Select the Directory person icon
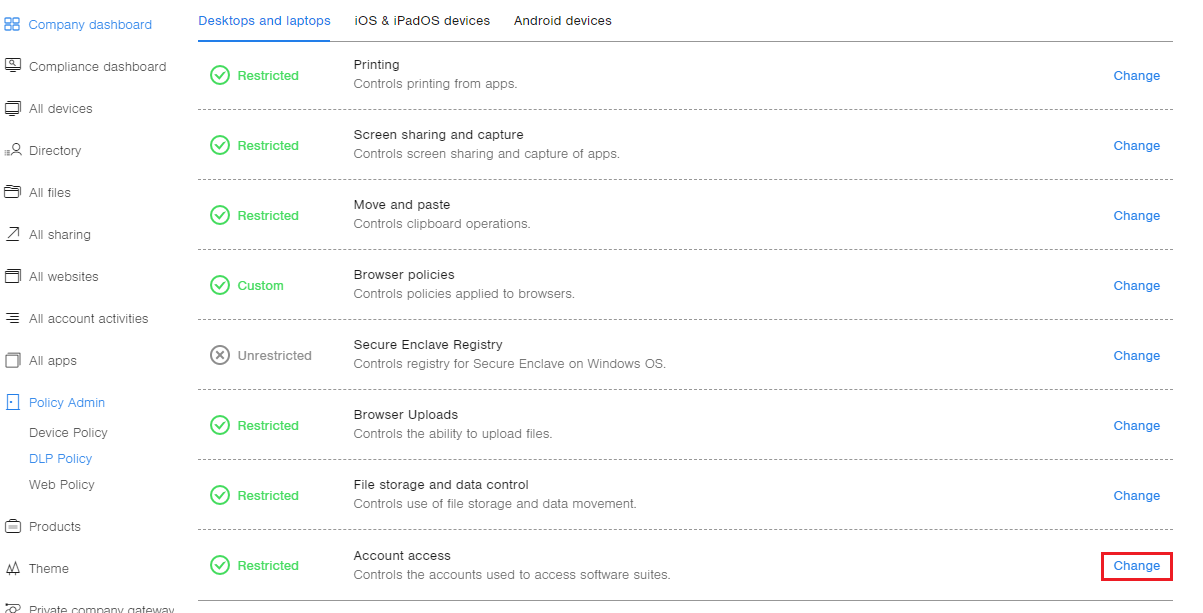The image size is (1203, 613). pyautogui.click(x=12, y=150)
